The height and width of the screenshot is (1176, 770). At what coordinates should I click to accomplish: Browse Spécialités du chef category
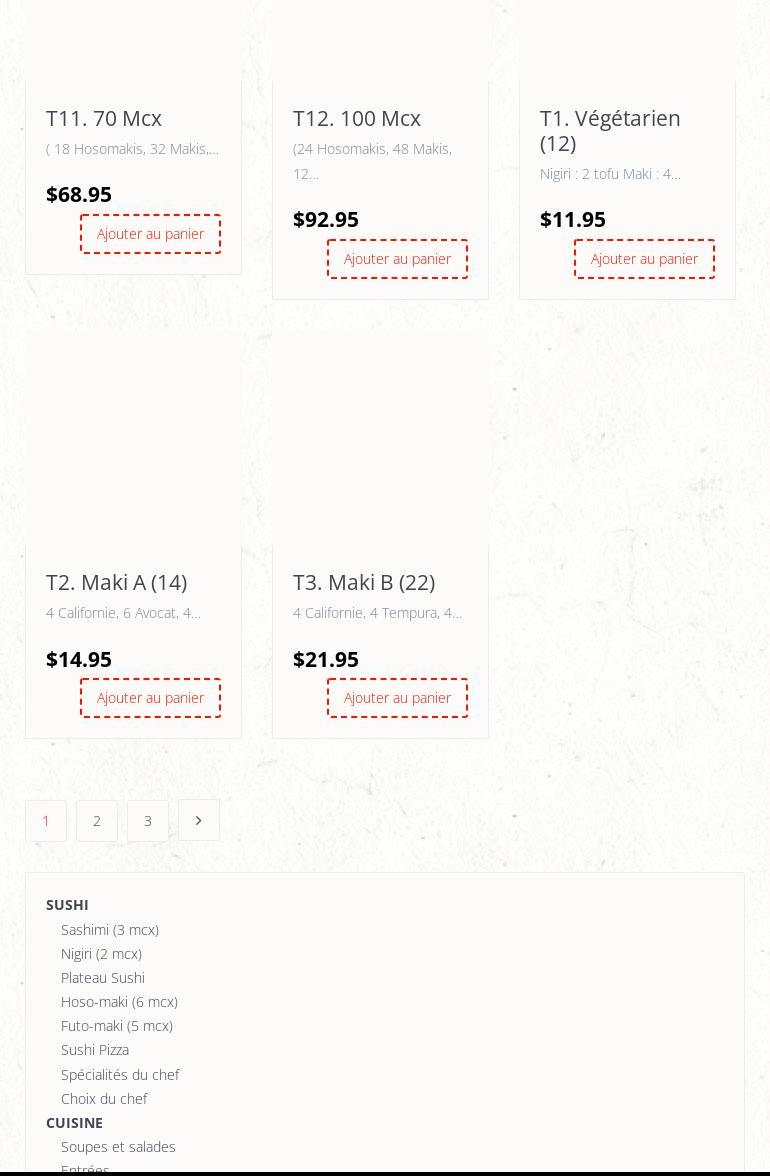tap(120, 1075)
